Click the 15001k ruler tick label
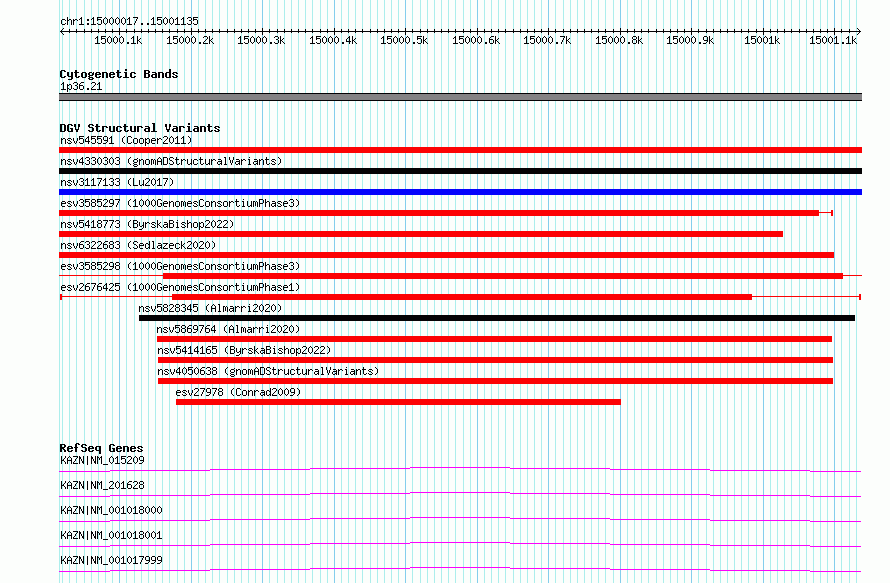 pyautogui.click(x=762, y=40)
